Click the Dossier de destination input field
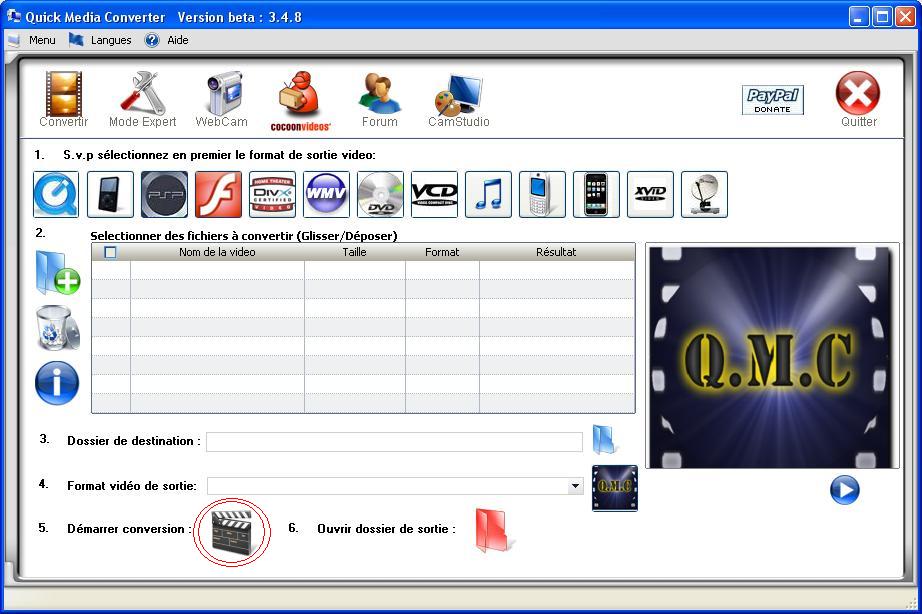Viewport: 922px width, 614px height. point(394,442)
